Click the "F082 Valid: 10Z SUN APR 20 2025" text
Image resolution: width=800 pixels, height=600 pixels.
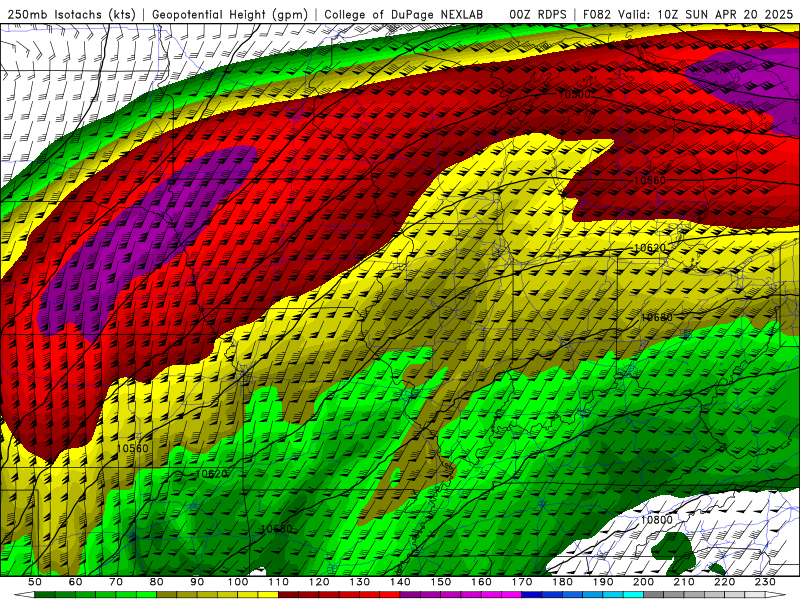pos(688,14)
